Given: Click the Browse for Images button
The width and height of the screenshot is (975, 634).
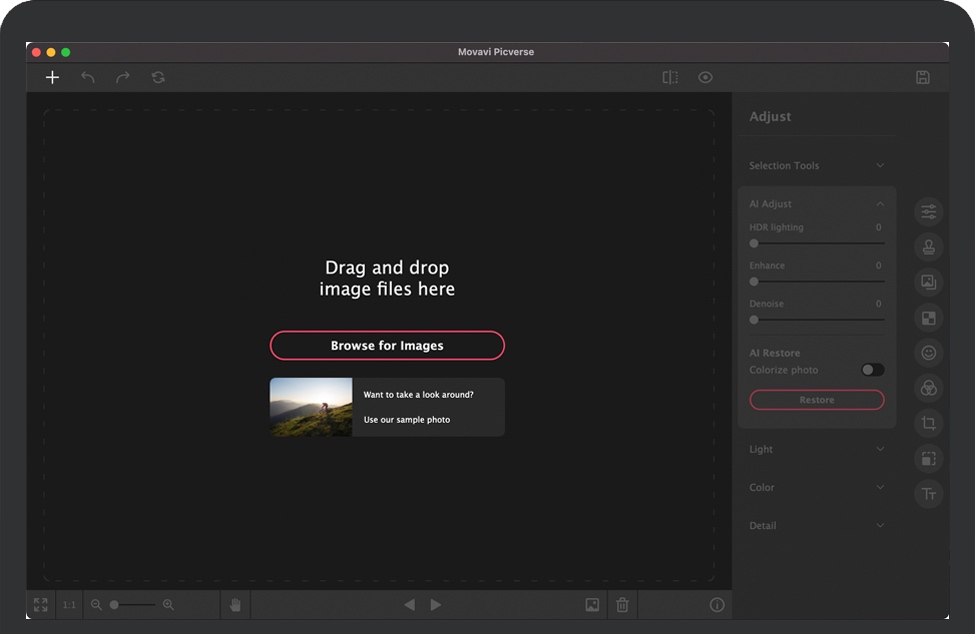Looking at the screenshot, I should pyautogui.click(x=387, y=346).
